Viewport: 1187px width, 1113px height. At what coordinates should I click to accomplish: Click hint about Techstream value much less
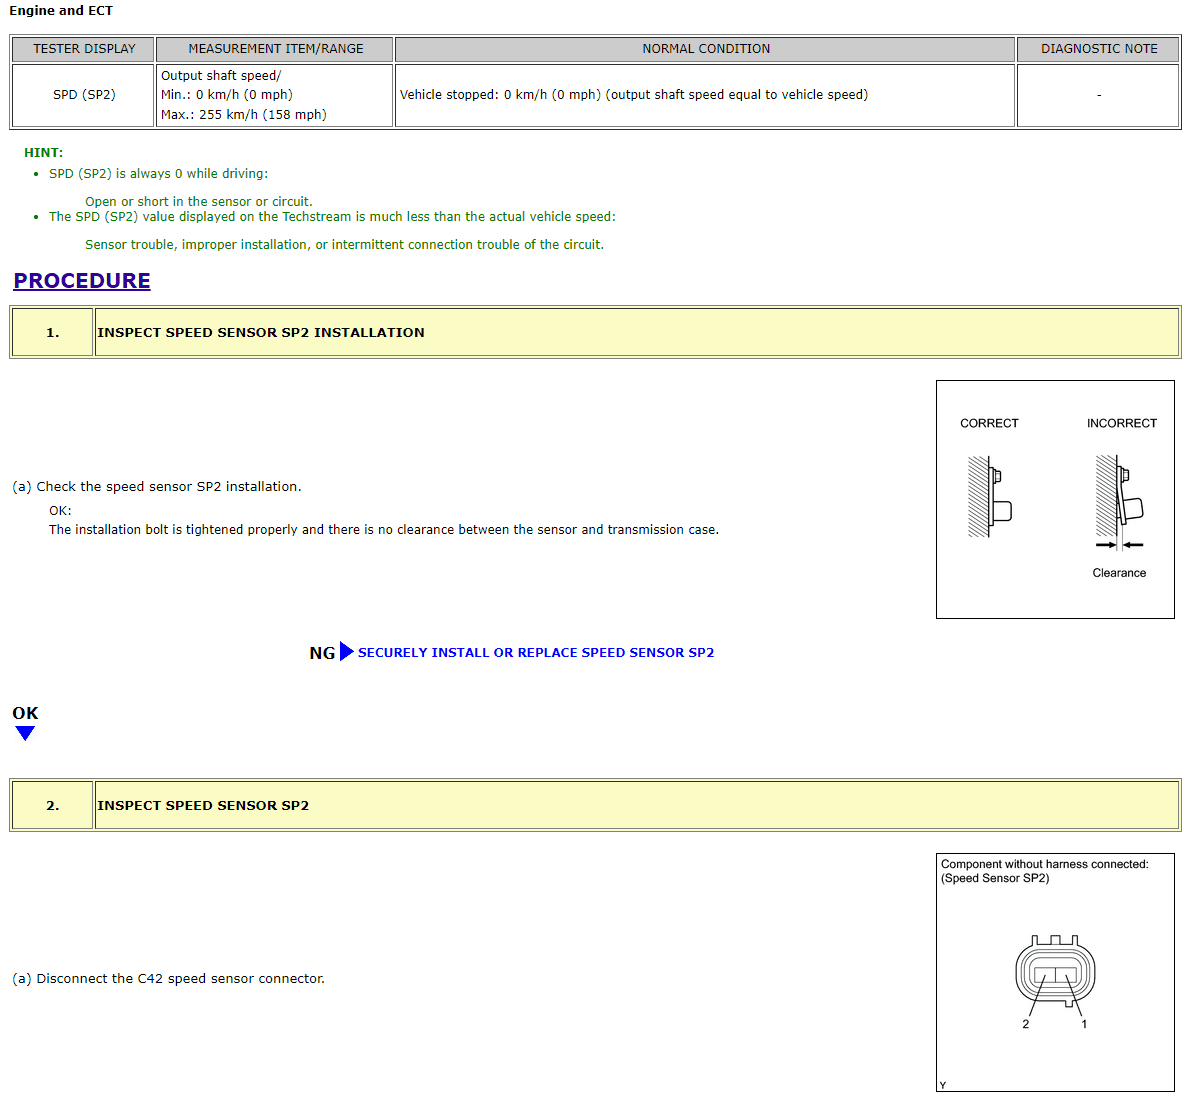(x=332, y=217)
